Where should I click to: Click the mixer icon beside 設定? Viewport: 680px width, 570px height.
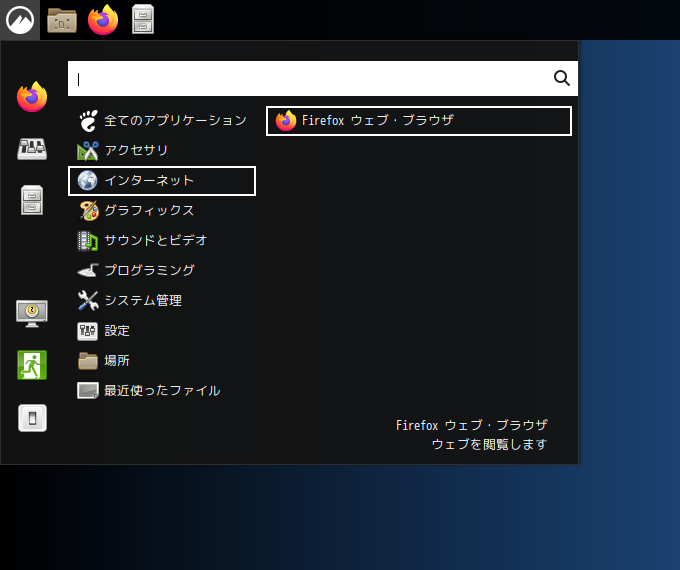coord(88,331)
